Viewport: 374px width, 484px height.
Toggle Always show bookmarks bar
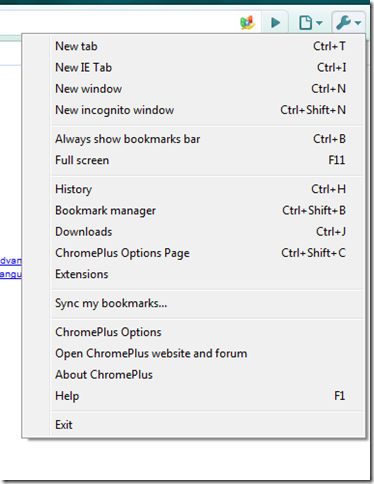point(207,139)
